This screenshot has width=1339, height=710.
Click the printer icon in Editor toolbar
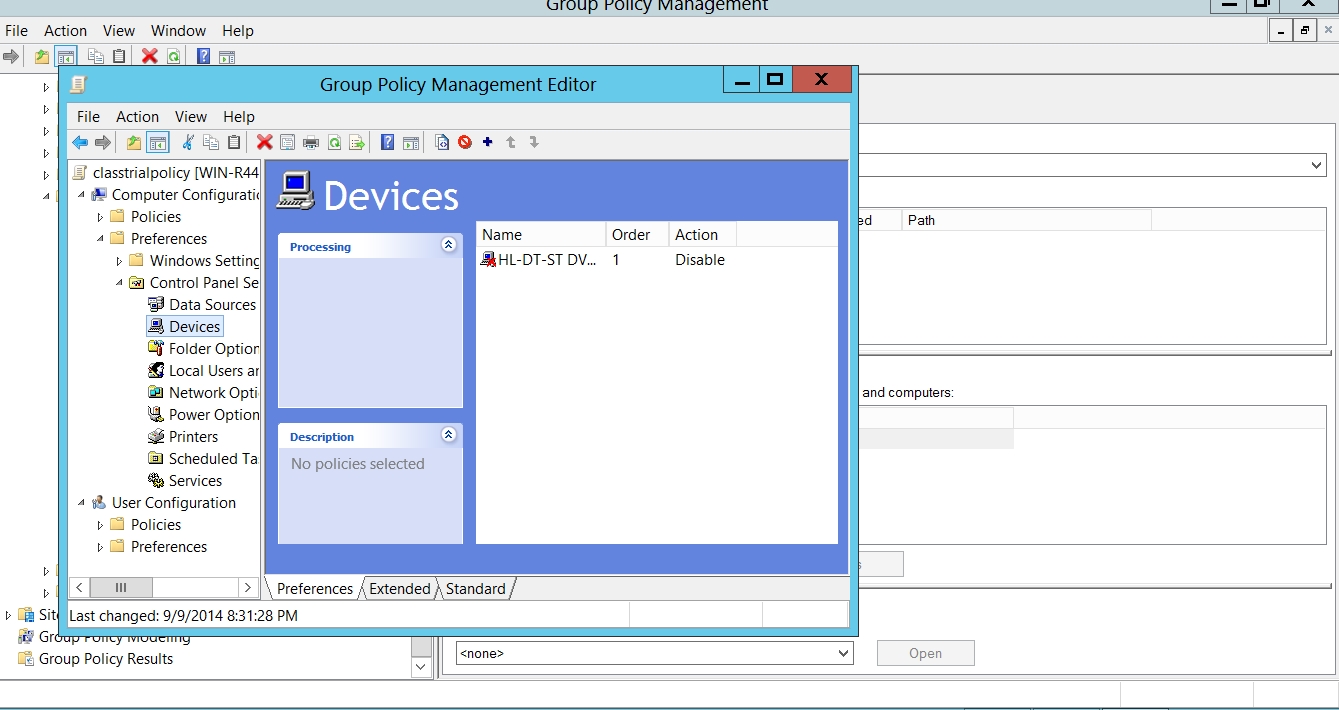(x=311, y=143)
